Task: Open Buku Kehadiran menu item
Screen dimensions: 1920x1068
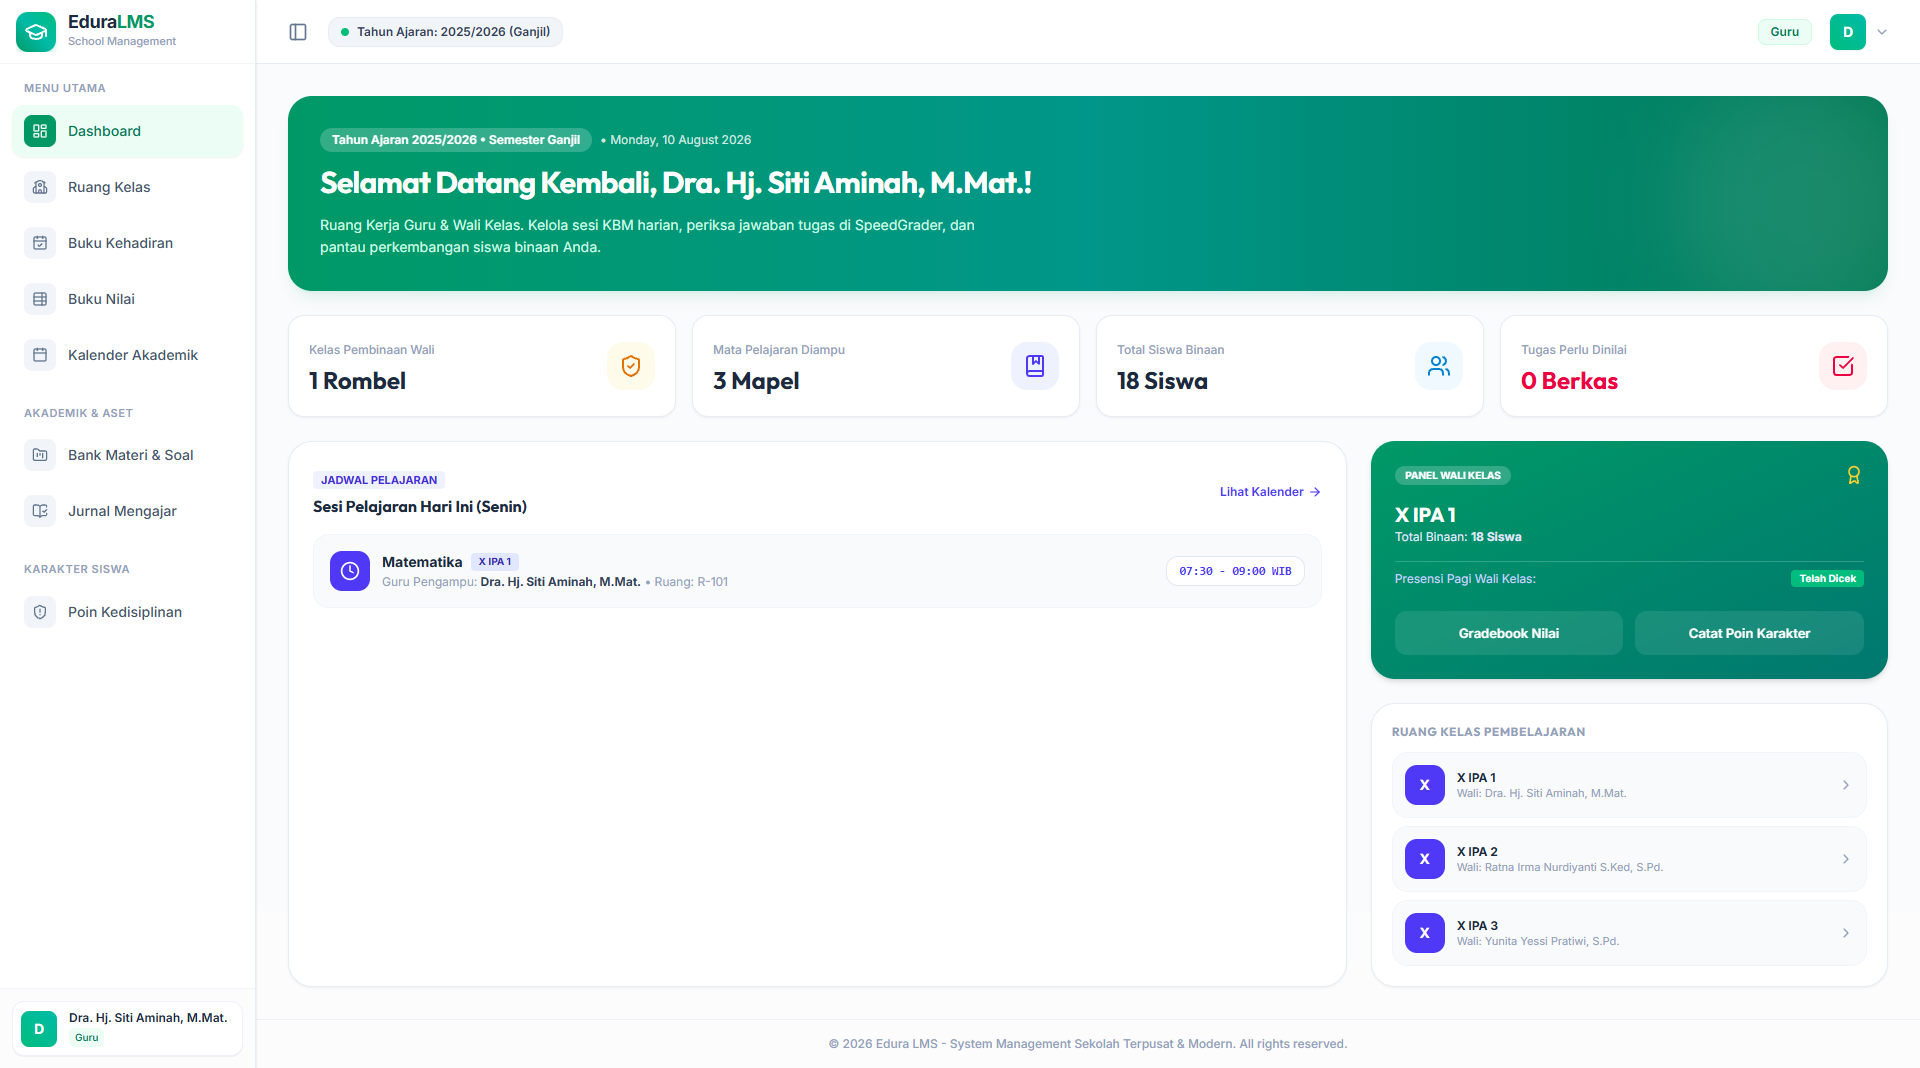Action: [x=128, y=243]
